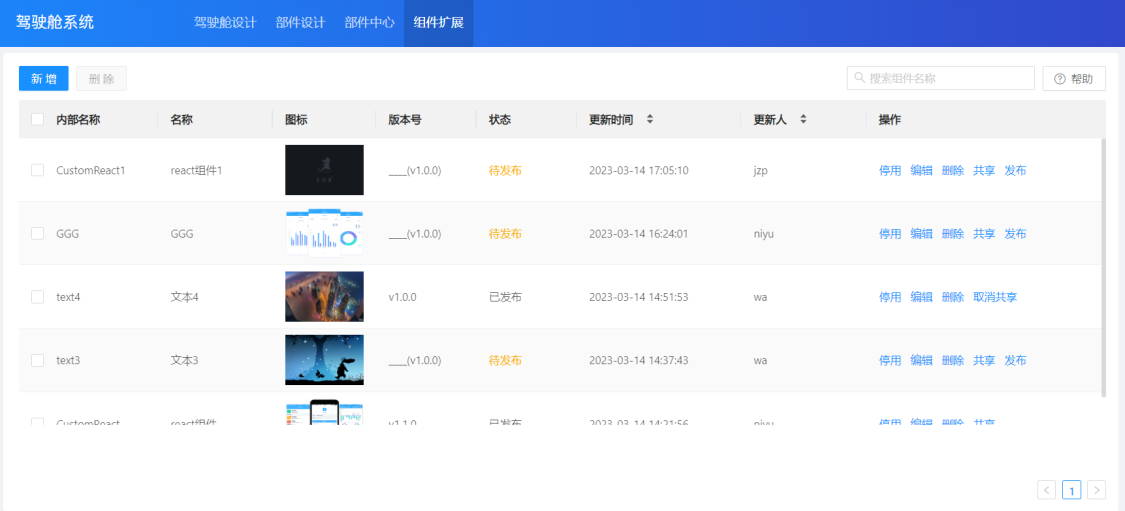Select the text4 row checkbox

pos(37,297)
